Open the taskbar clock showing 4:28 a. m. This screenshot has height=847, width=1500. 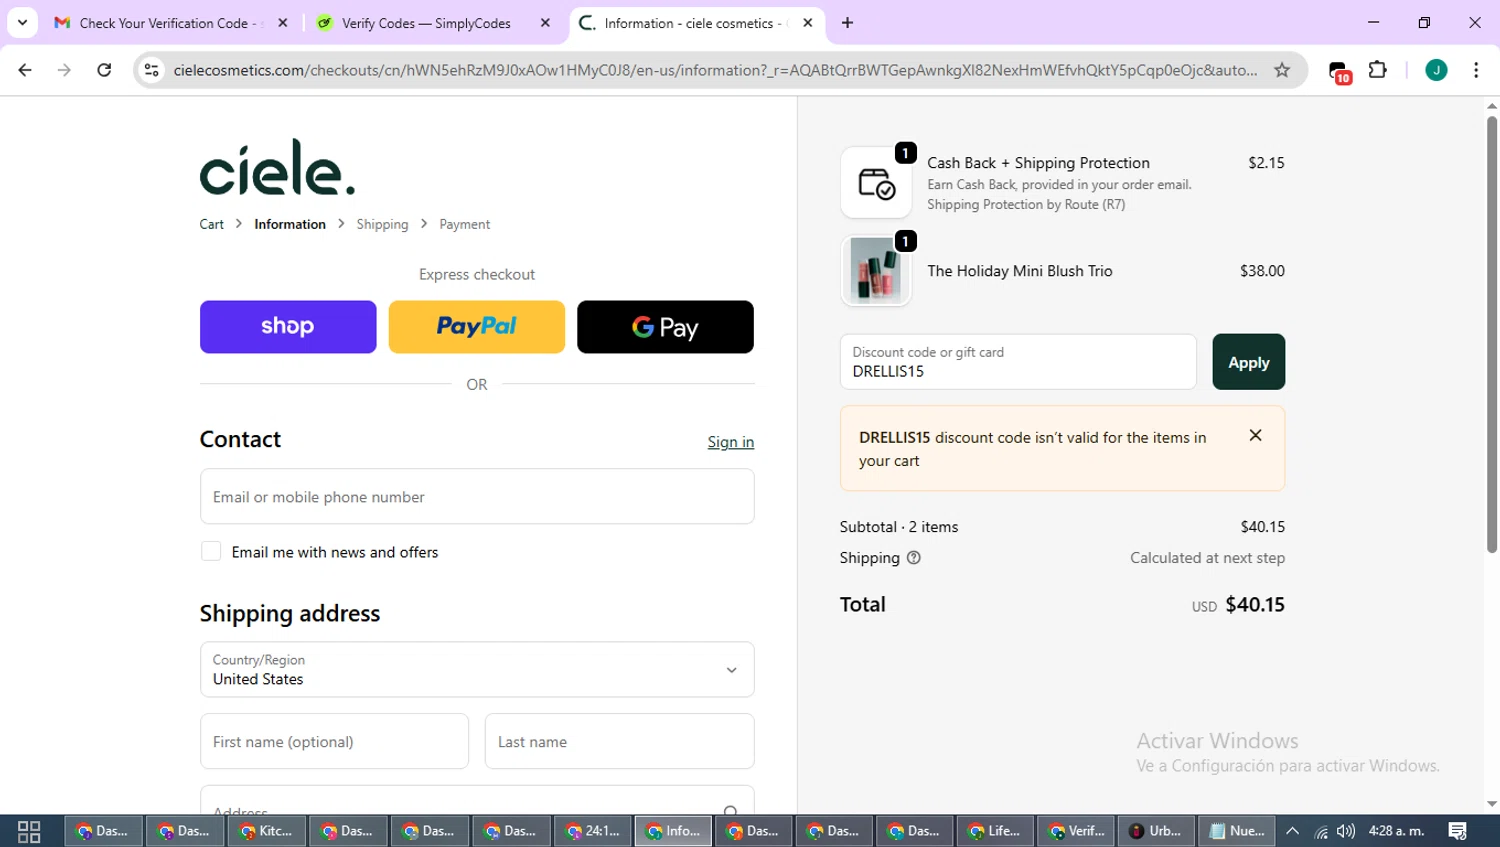tap(1396, 831)
